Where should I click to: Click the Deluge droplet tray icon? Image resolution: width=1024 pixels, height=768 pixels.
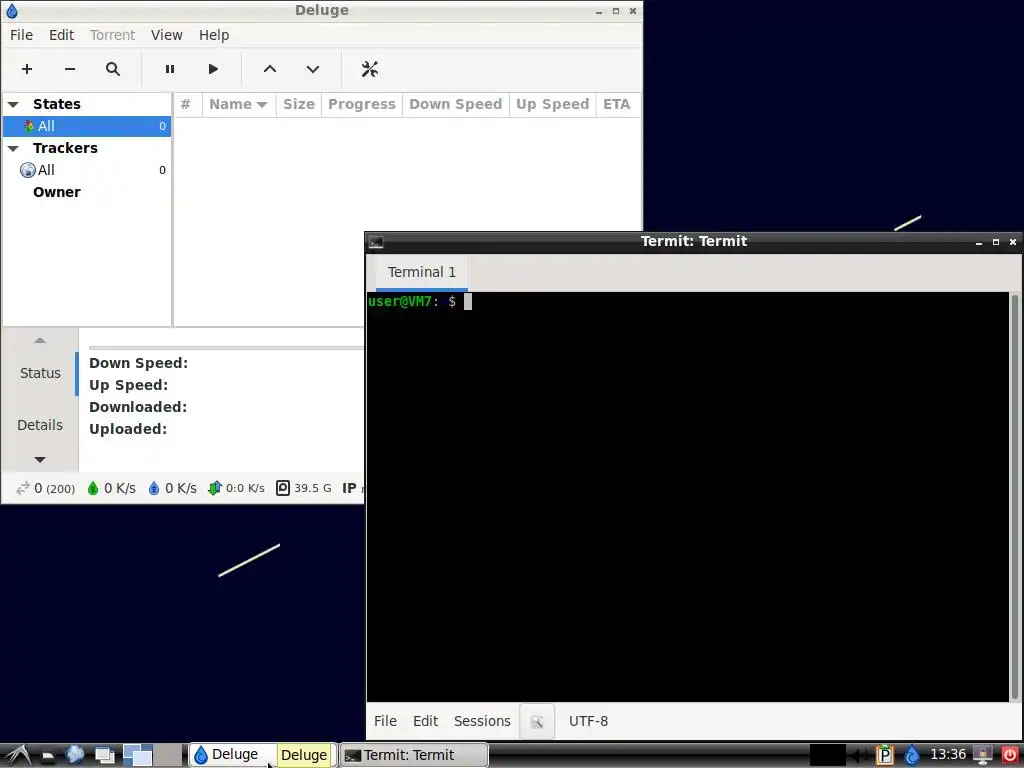coord(912,755)
